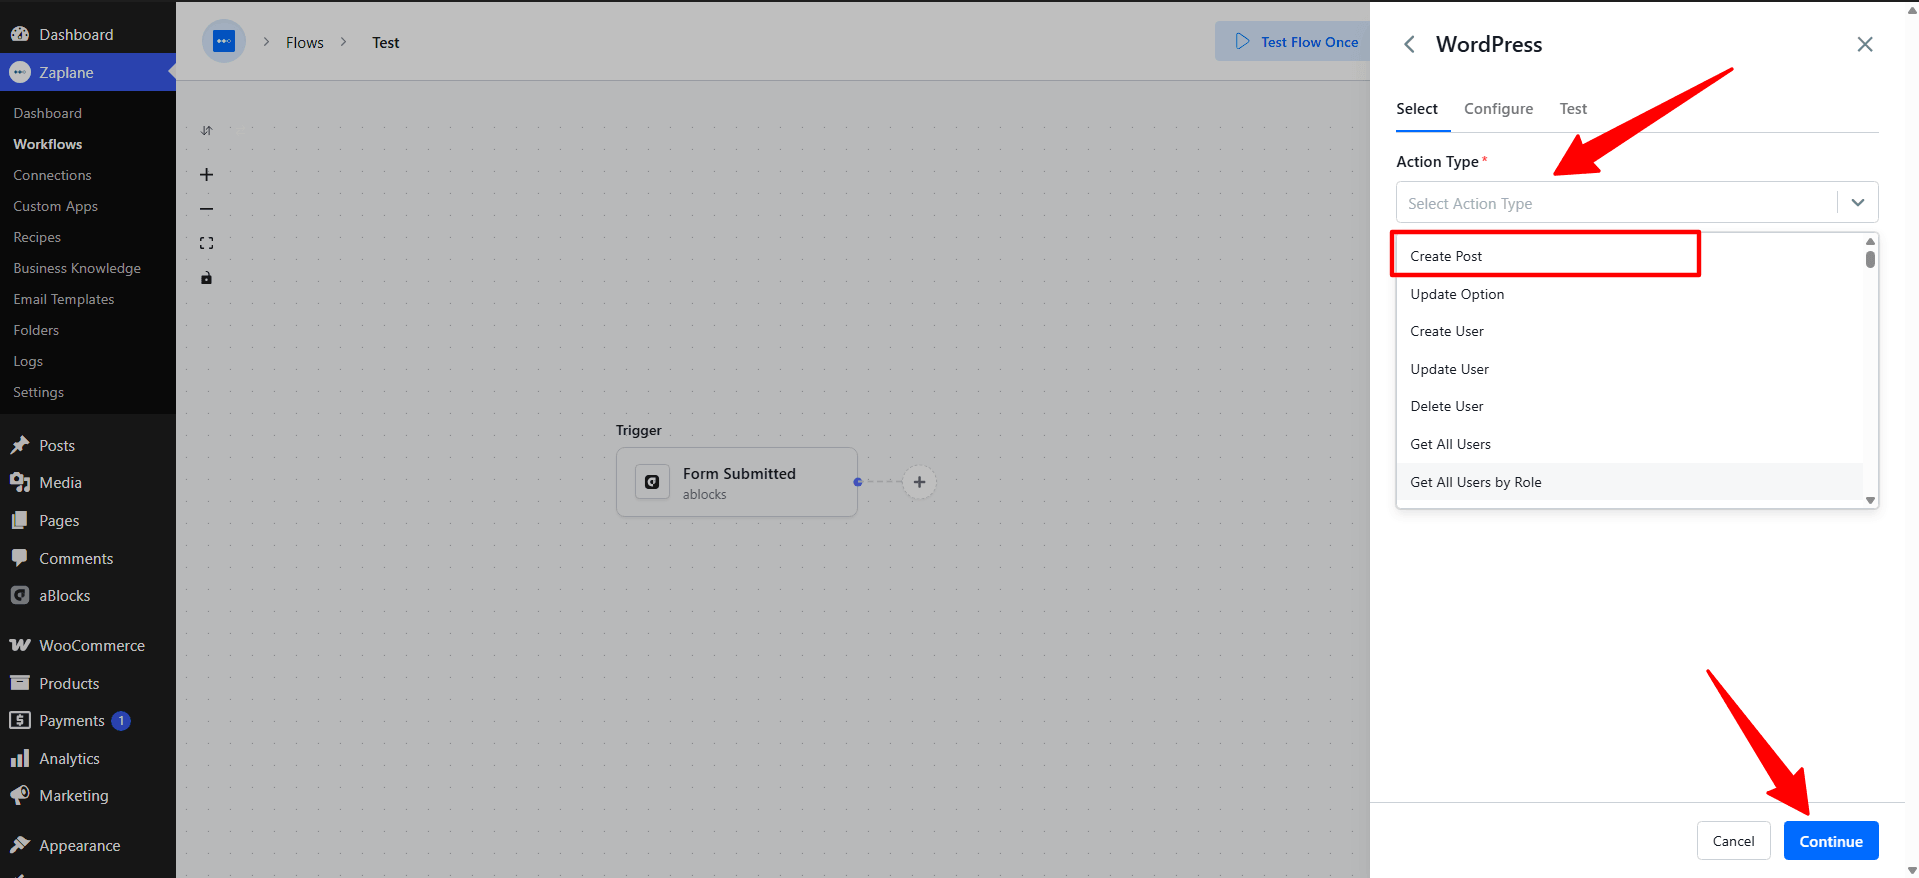Click the Zaplane logo icon in breadcrumb

(x=224, y=41)
